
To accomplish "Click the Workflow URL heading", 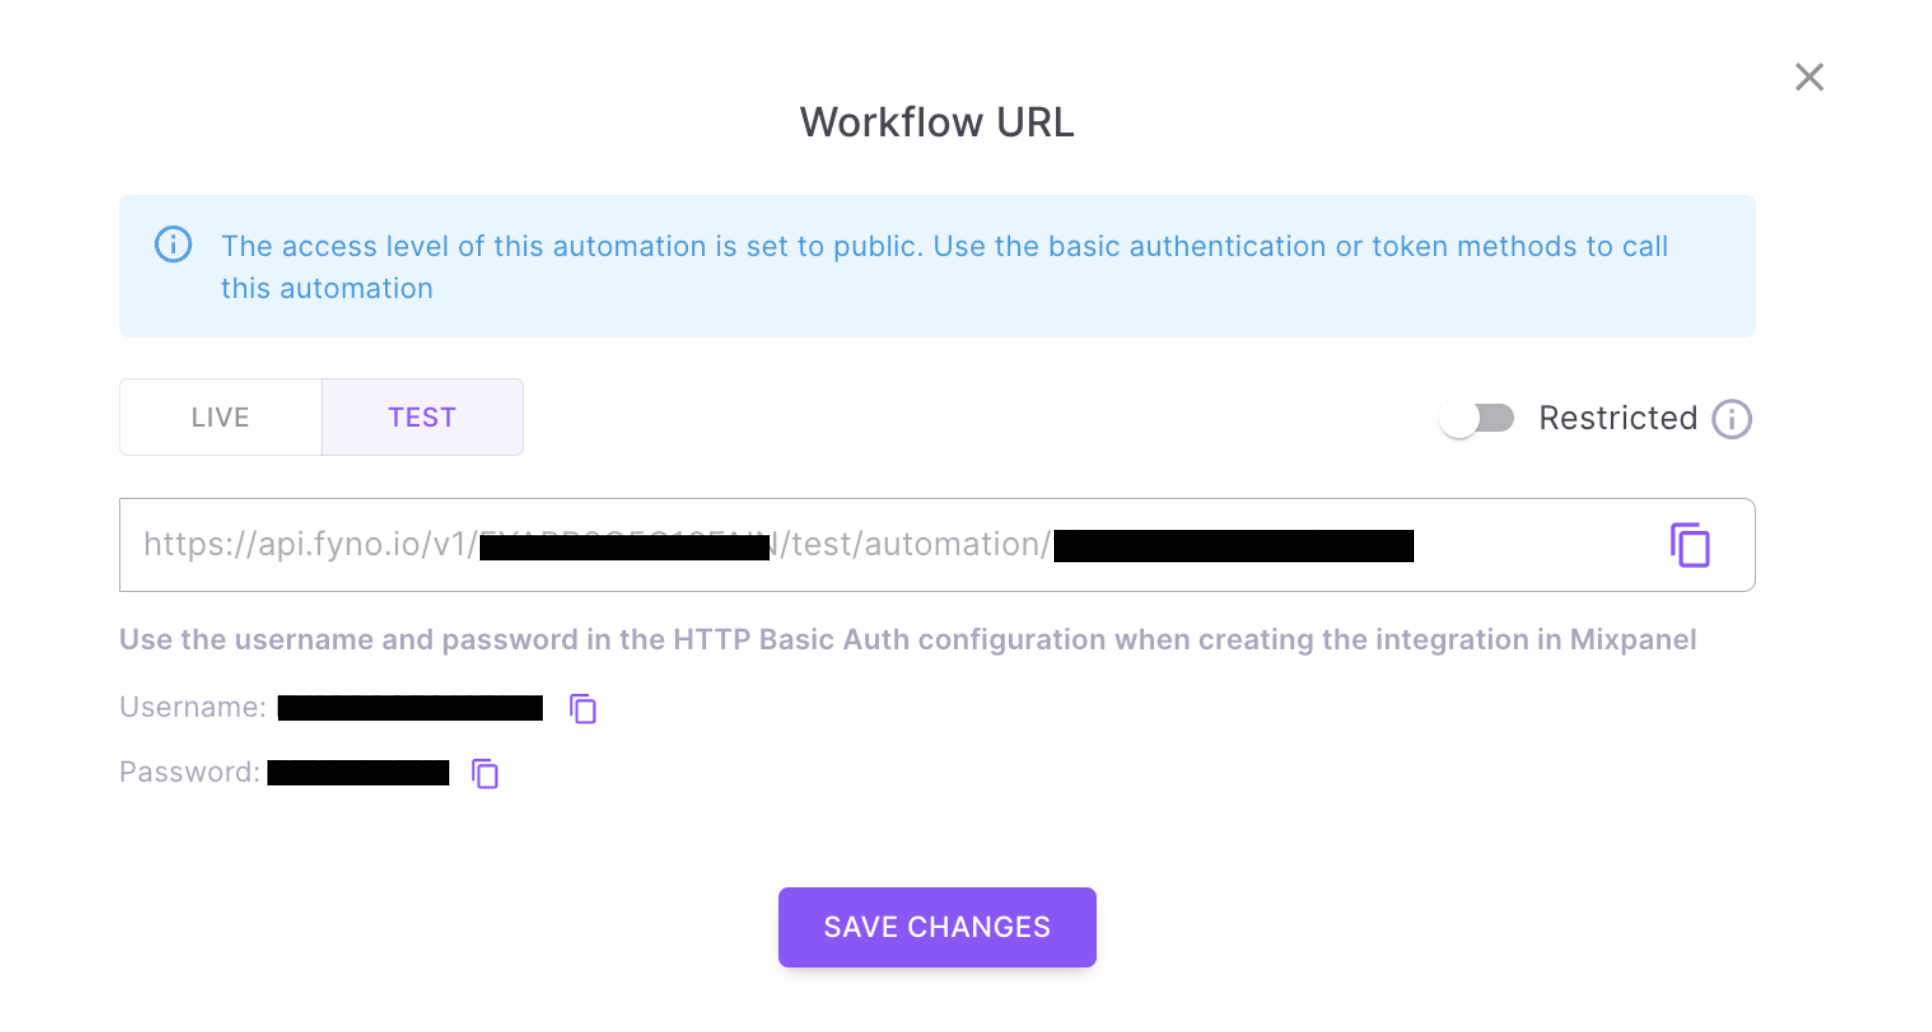I will click(936, 122).
